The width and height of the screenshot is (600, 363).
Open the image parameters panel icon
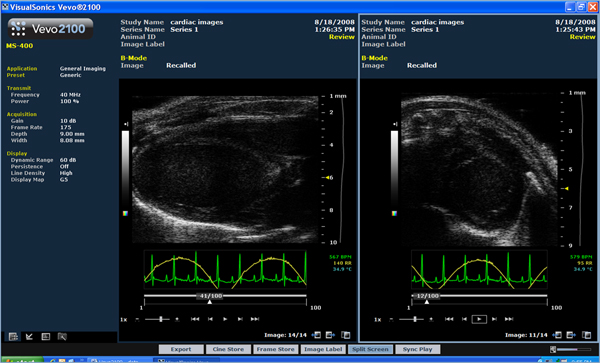[13, 337]
